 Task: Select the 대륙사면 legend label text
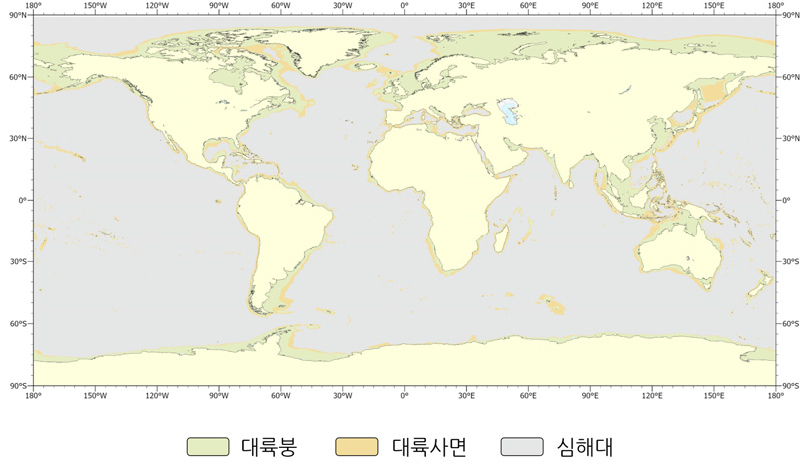click(x=429, y=446)
